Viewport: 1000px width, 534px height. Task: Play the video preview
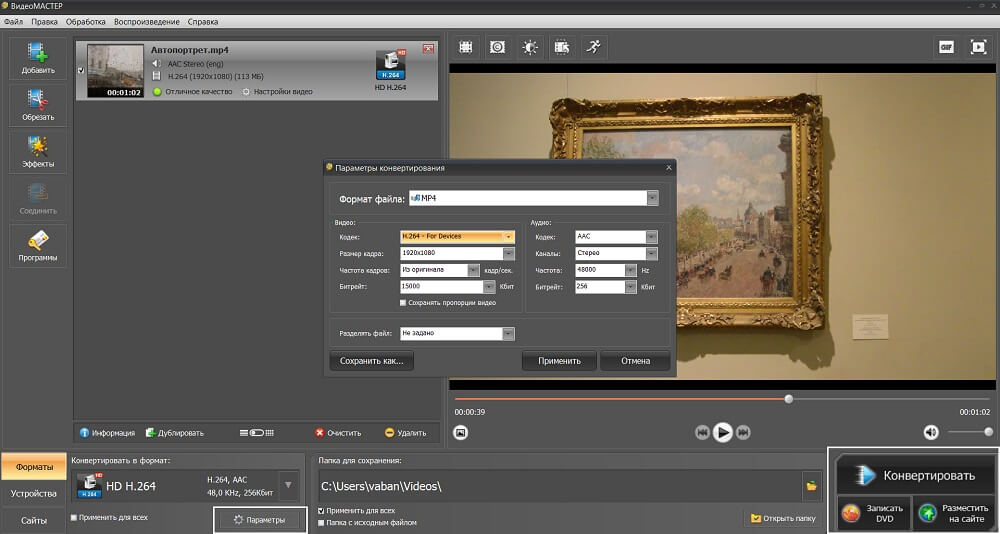[723, 433]
